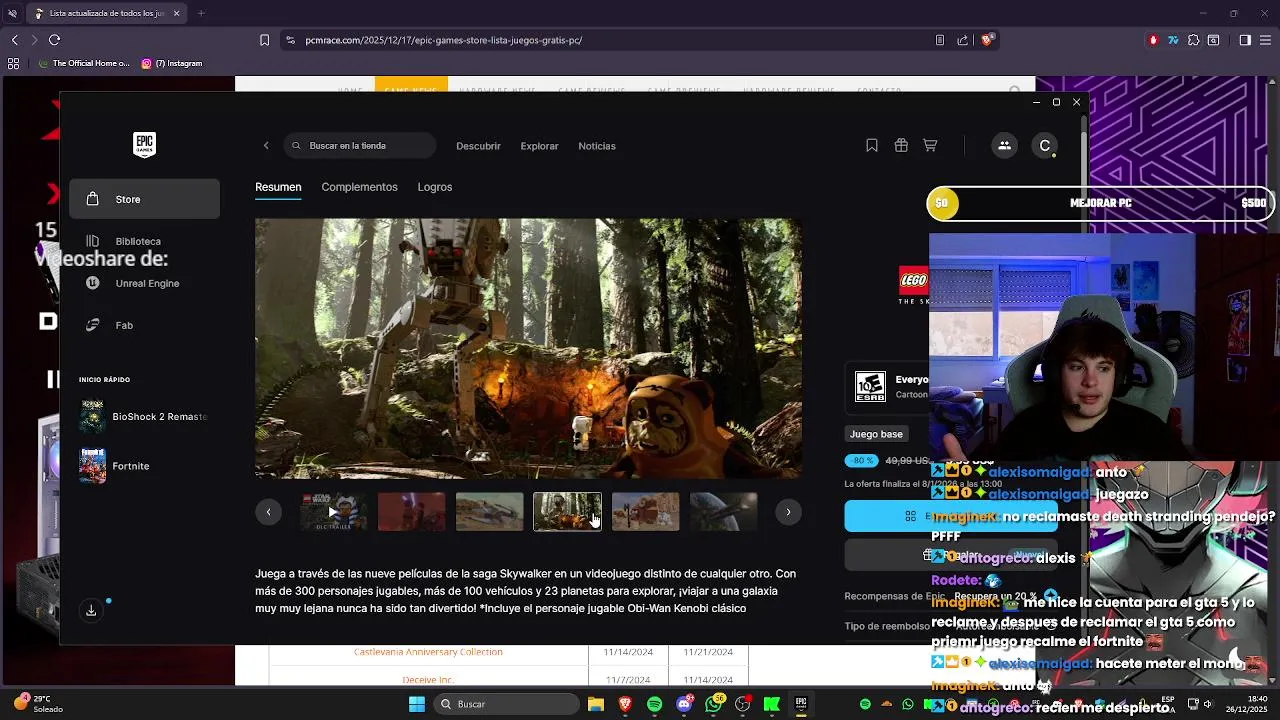Show next media thumbnails with right arrow
Screen dimensions: 1280x720
pyautogui.click(x=788, y=512)
